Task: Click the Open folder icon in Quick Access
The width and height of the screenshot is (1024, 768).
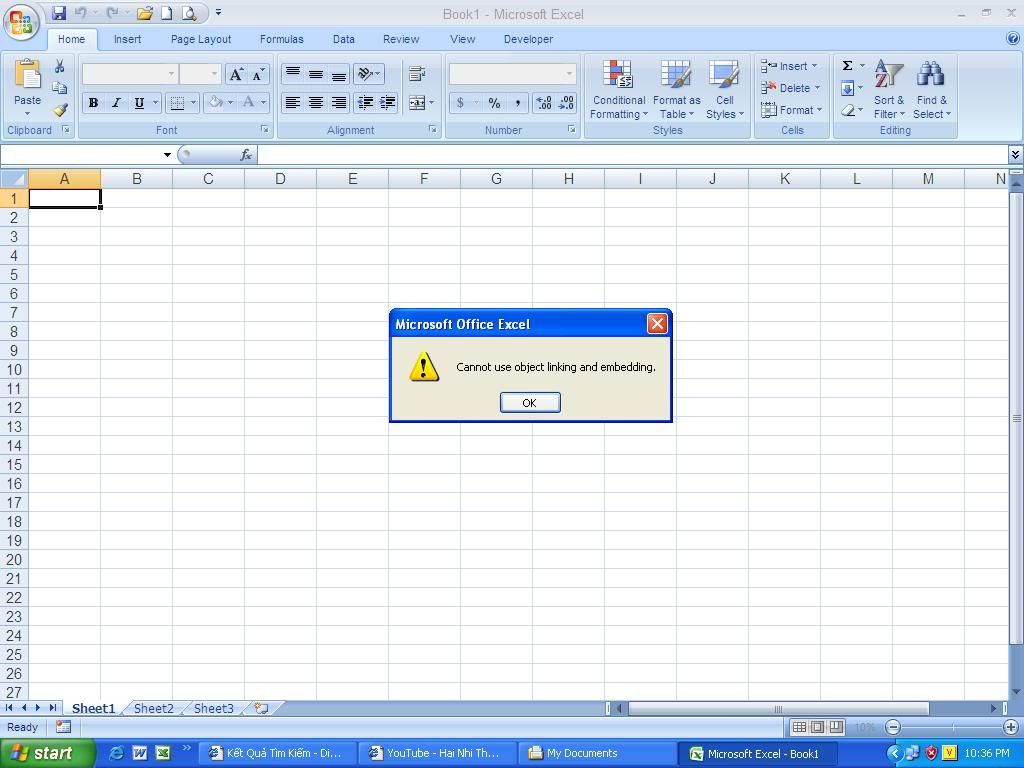Action: (145, 13)
